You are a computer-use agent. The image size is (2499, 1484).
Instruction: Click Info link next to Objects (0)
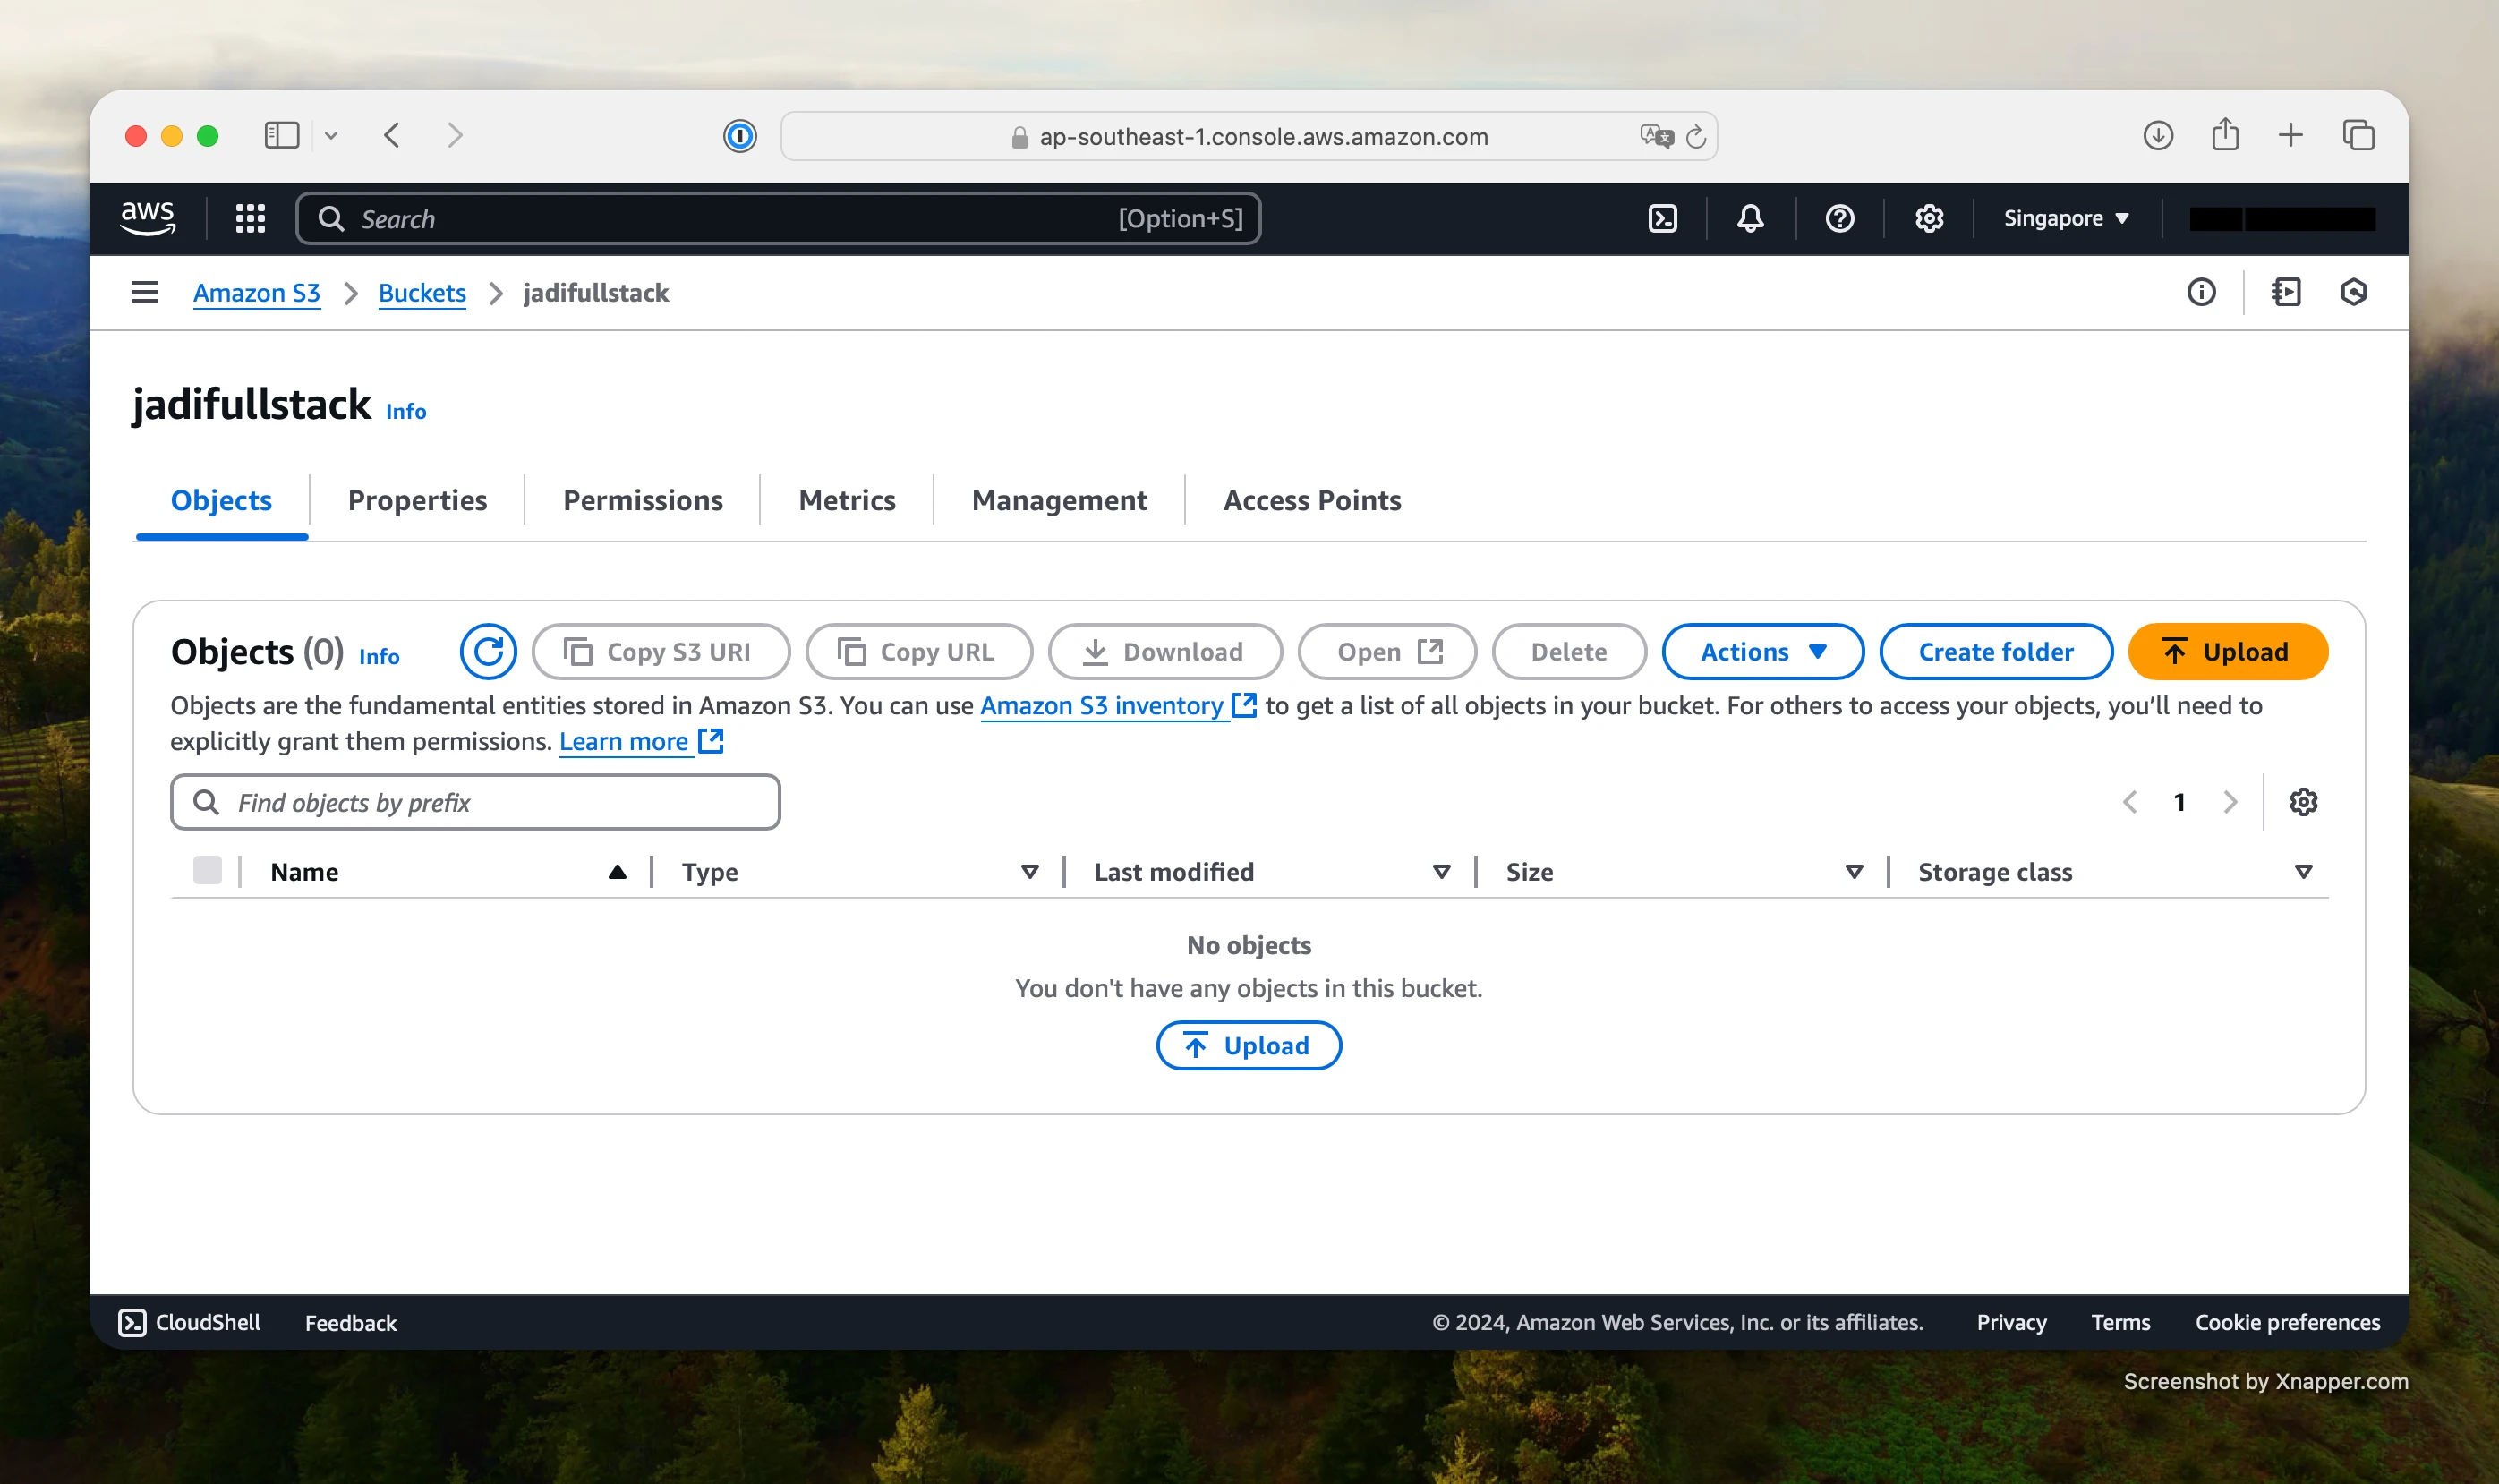379,656
